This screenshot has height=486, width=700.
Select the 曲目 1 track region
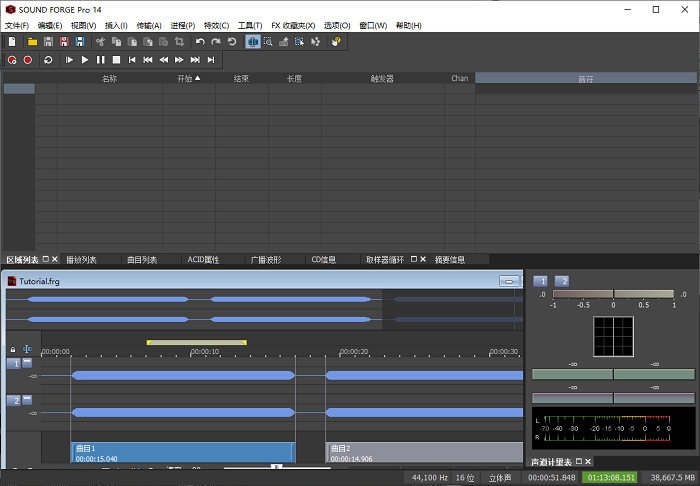[x=182, y=453]
